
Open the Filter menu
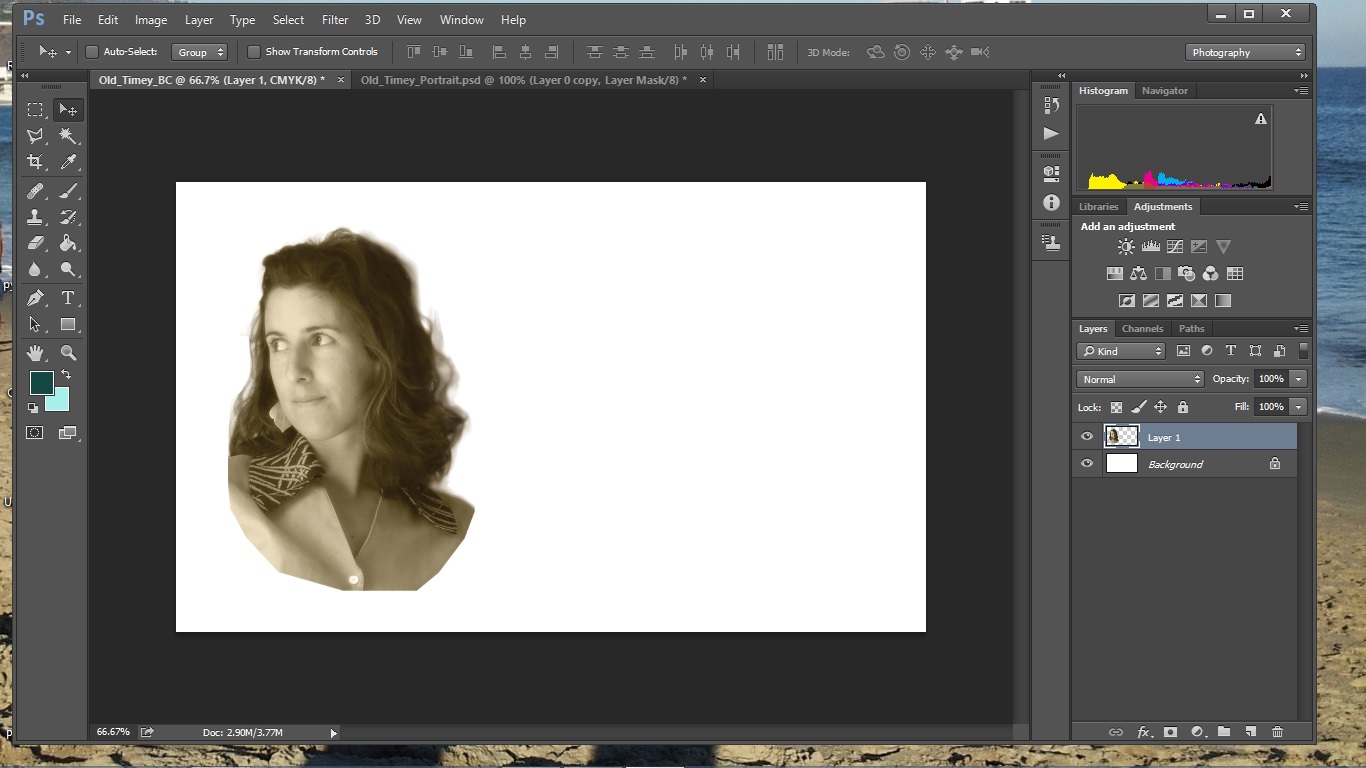point(334,19)
